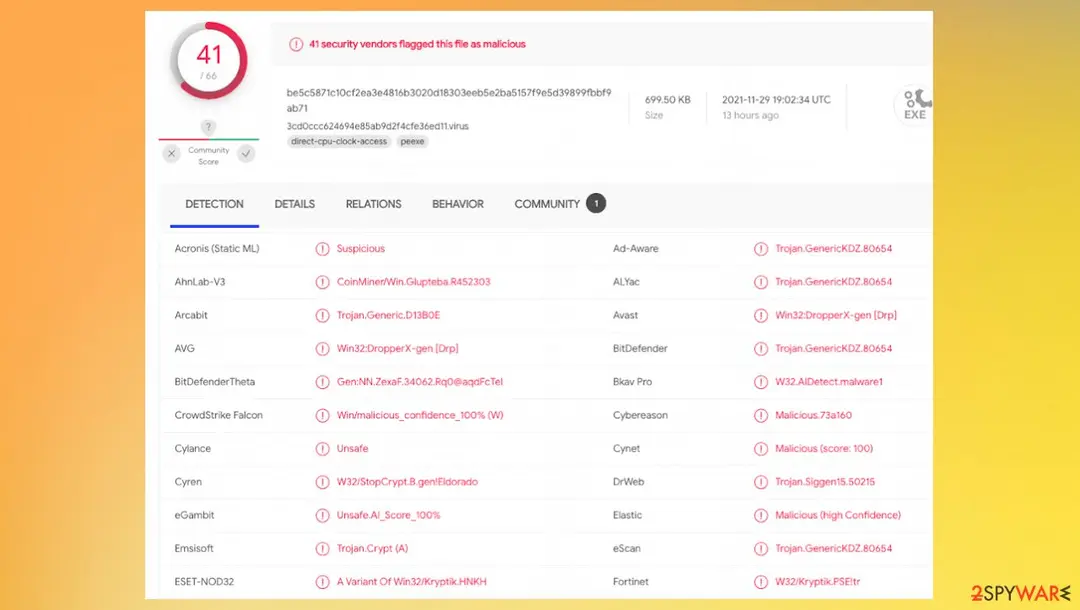This screenshot has width=1080, height=610.
Task: Click the W32/Kryptik.PSE!tr result
Action: point(818,582)
